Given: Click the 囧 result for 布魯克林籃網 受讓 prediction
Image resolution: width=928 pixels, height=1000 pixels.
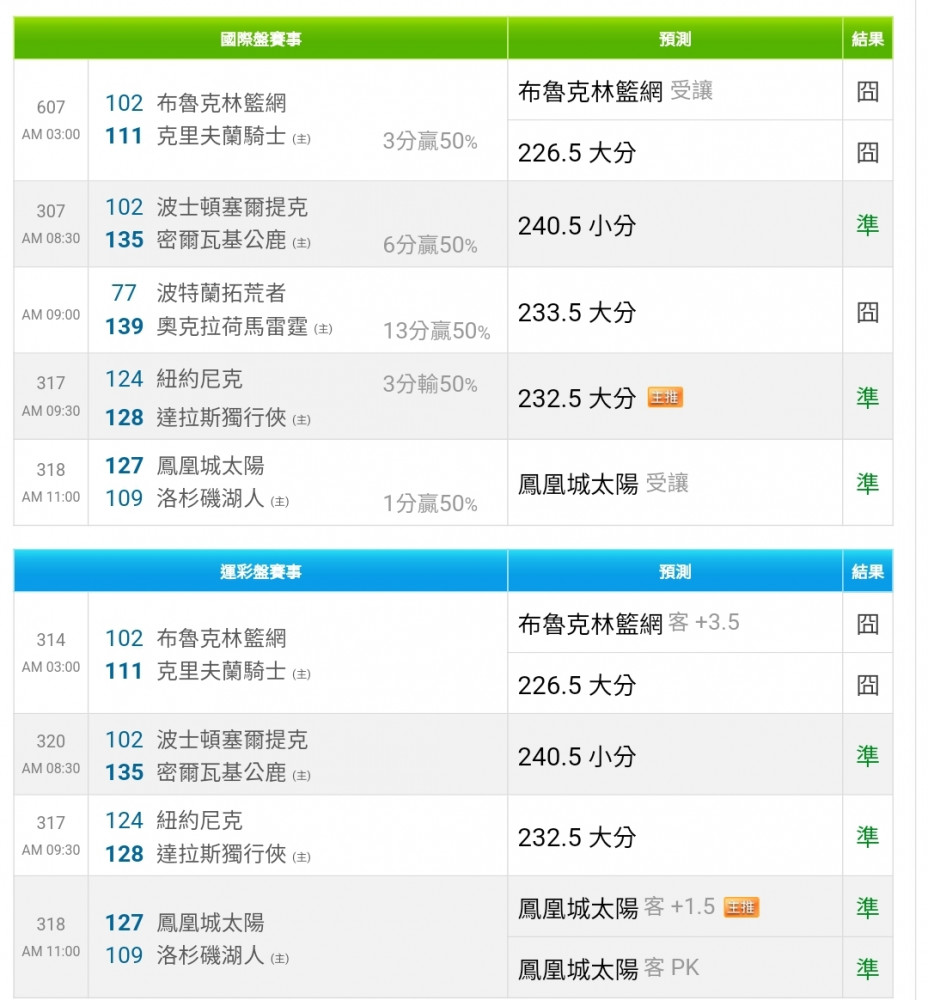Looking at the screenshot, I should [867, 92].
